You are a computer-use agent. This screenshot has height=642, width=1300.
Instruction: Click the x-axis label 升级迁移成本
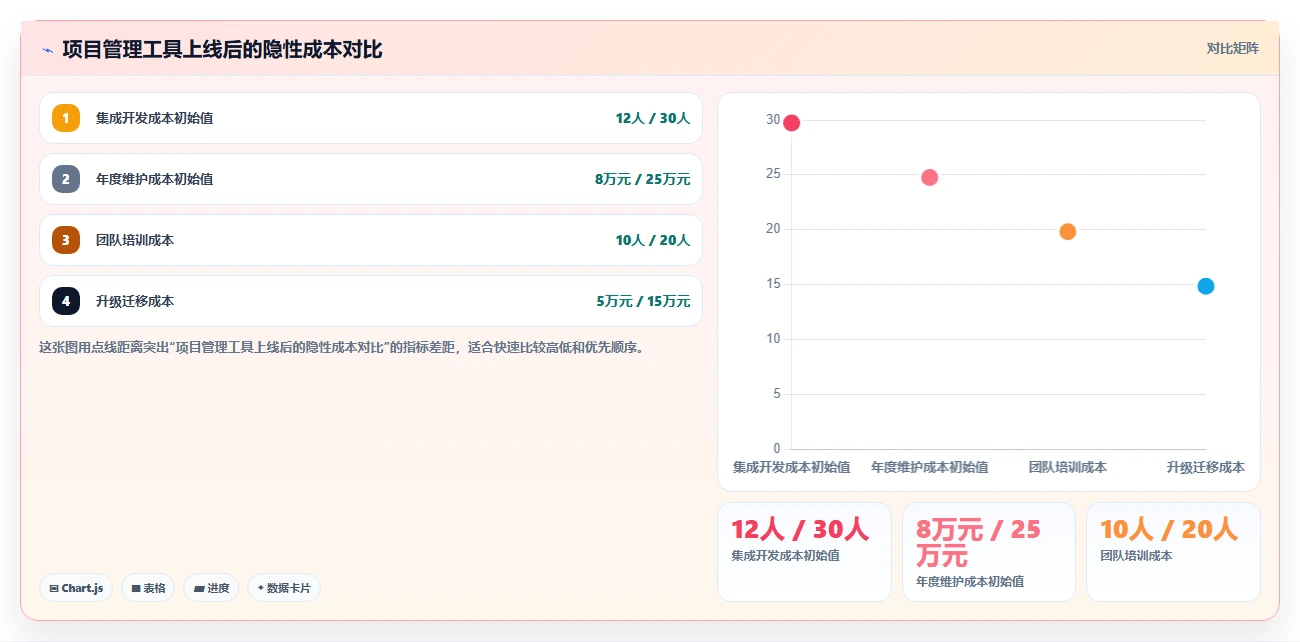[1205, 467]
